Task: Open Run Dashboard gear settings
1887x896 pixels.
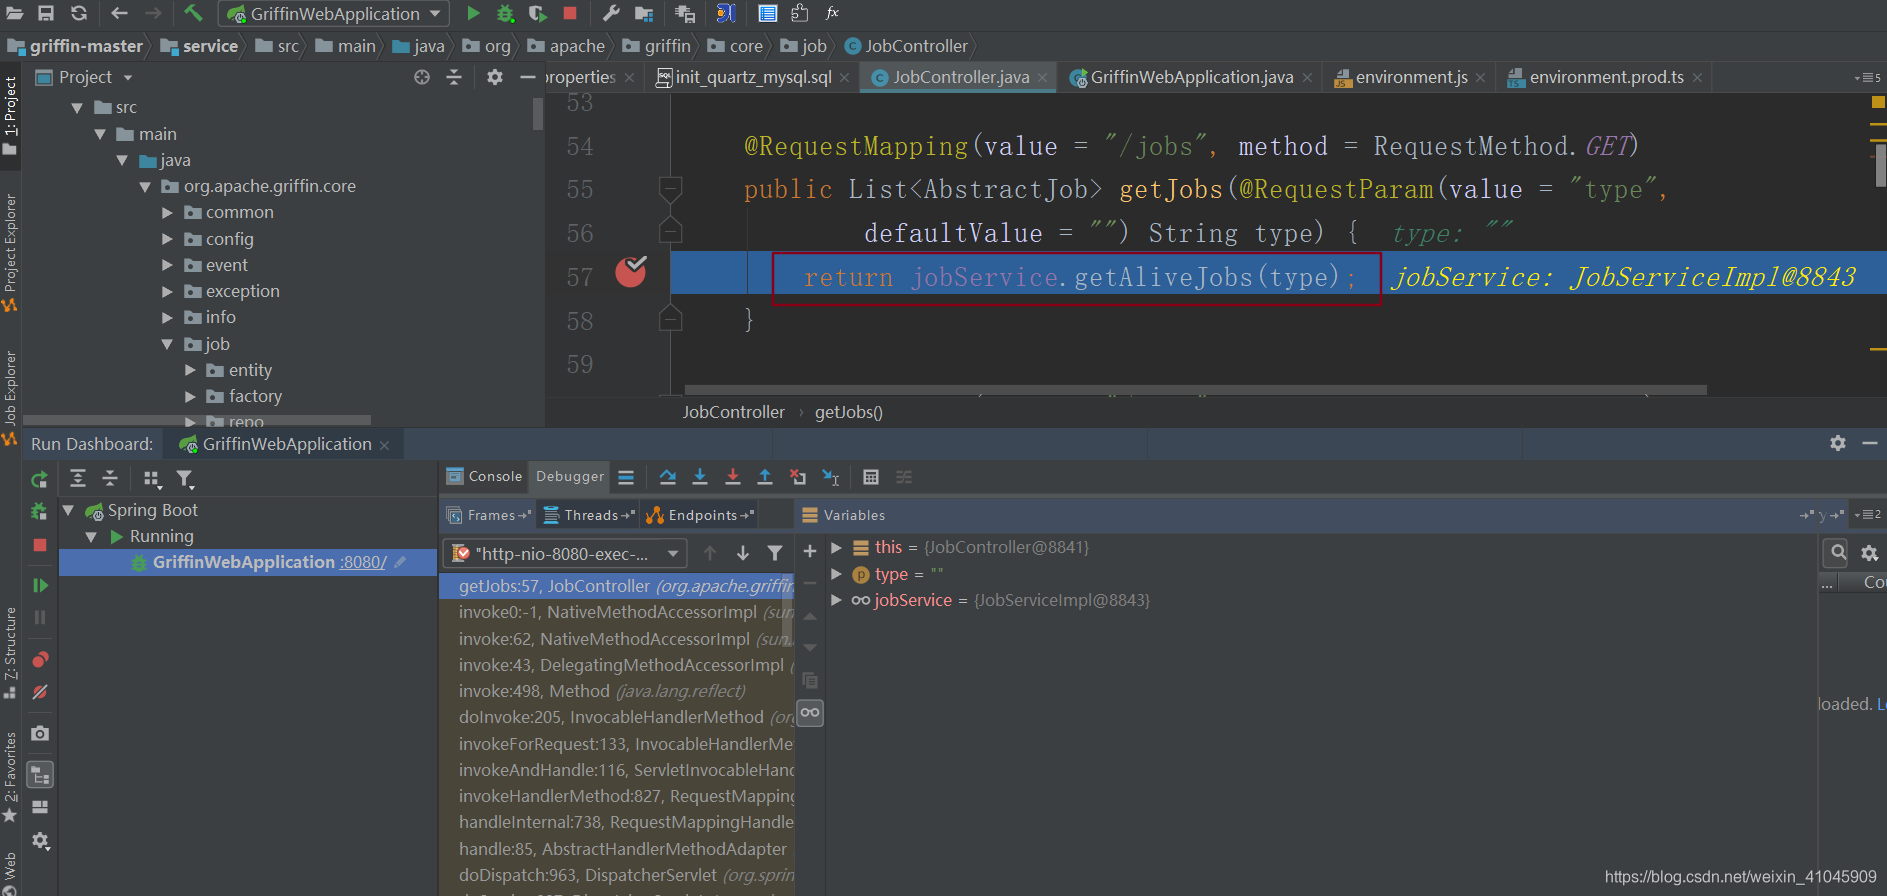Action: [1838, 443]
